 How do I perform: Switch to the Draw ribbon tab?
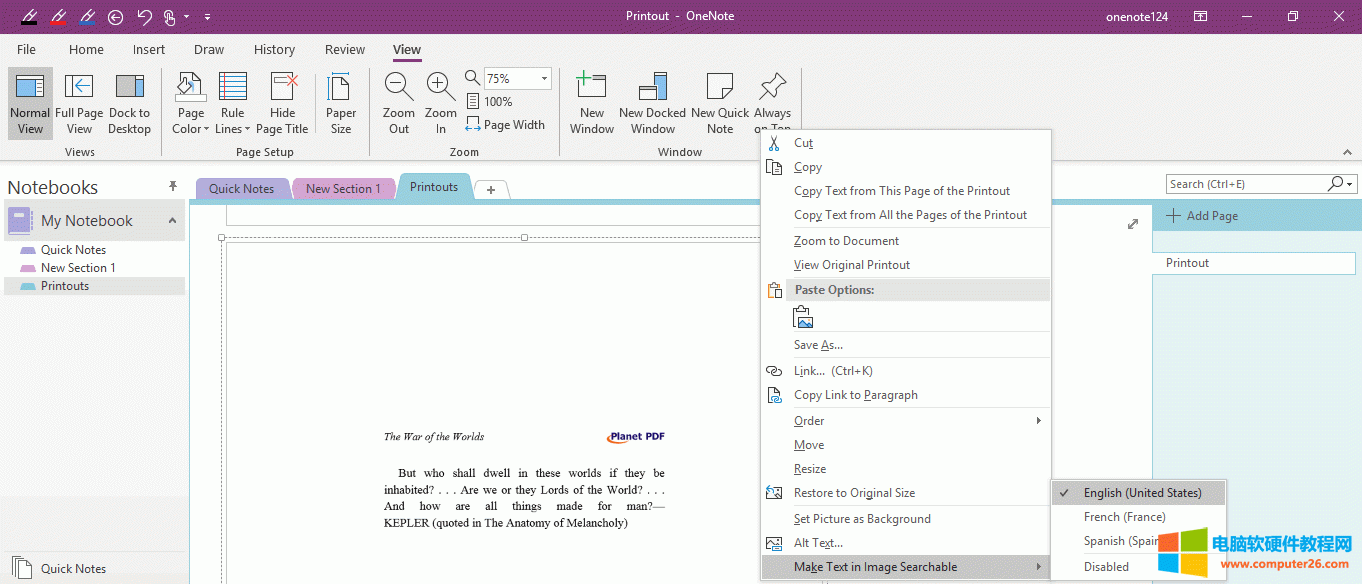pyautogui.click(x=208, y=49)
